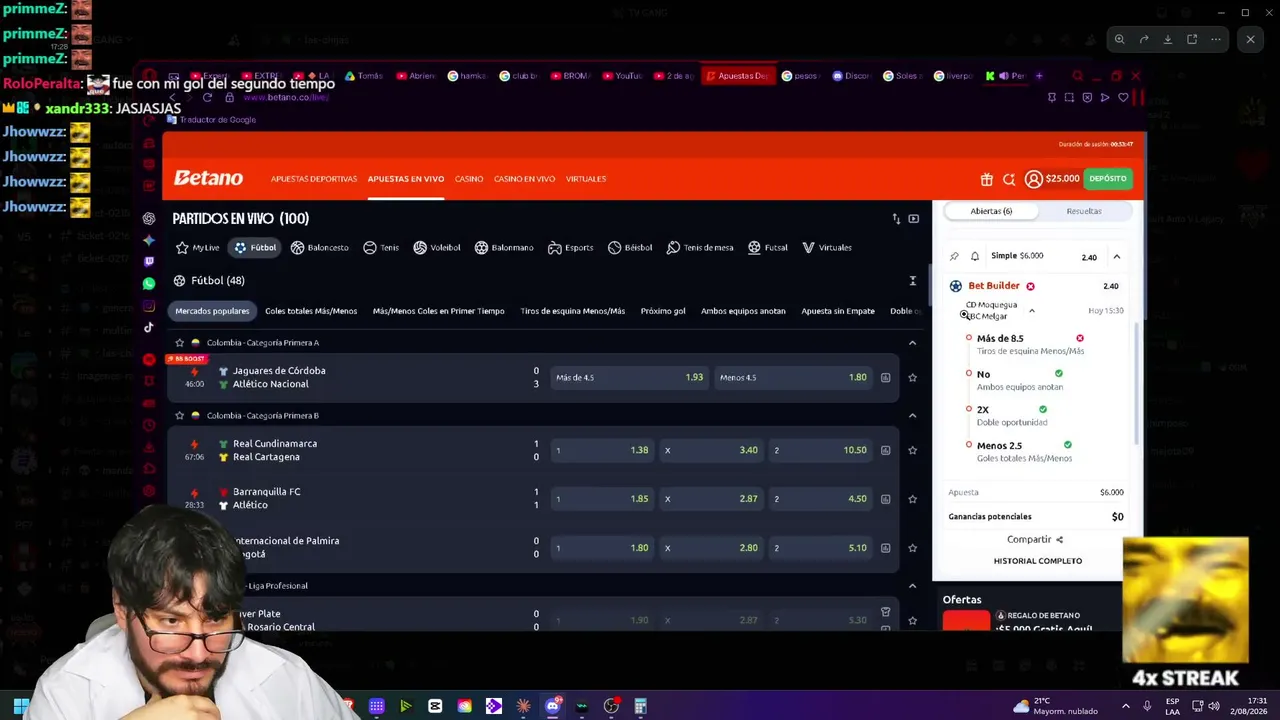
Task: Switch to the Resueltas bets tab
Action: point(1084,211)
